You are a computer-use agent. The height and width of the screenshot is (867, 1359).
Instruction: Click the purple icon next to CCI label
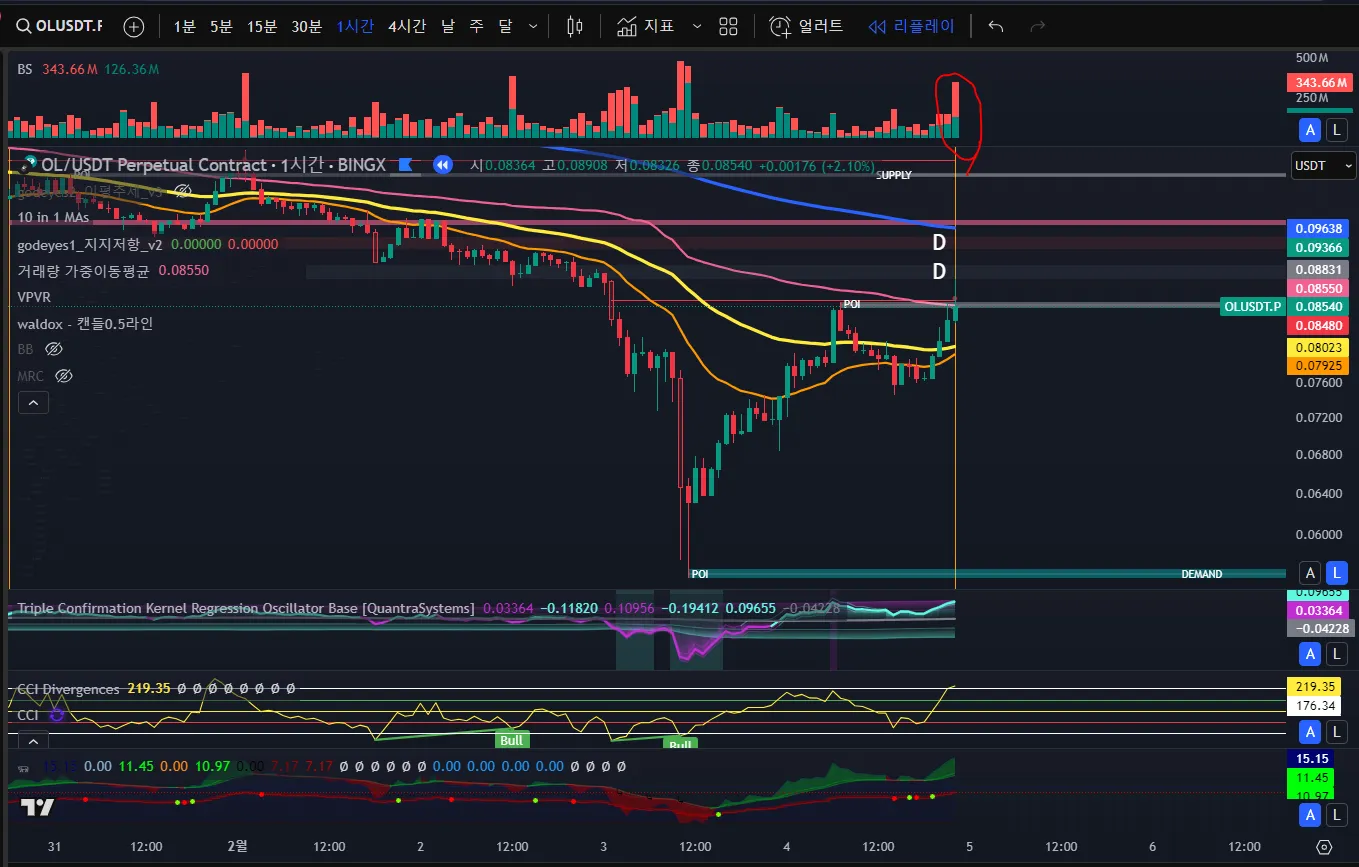tap(56, 715)
